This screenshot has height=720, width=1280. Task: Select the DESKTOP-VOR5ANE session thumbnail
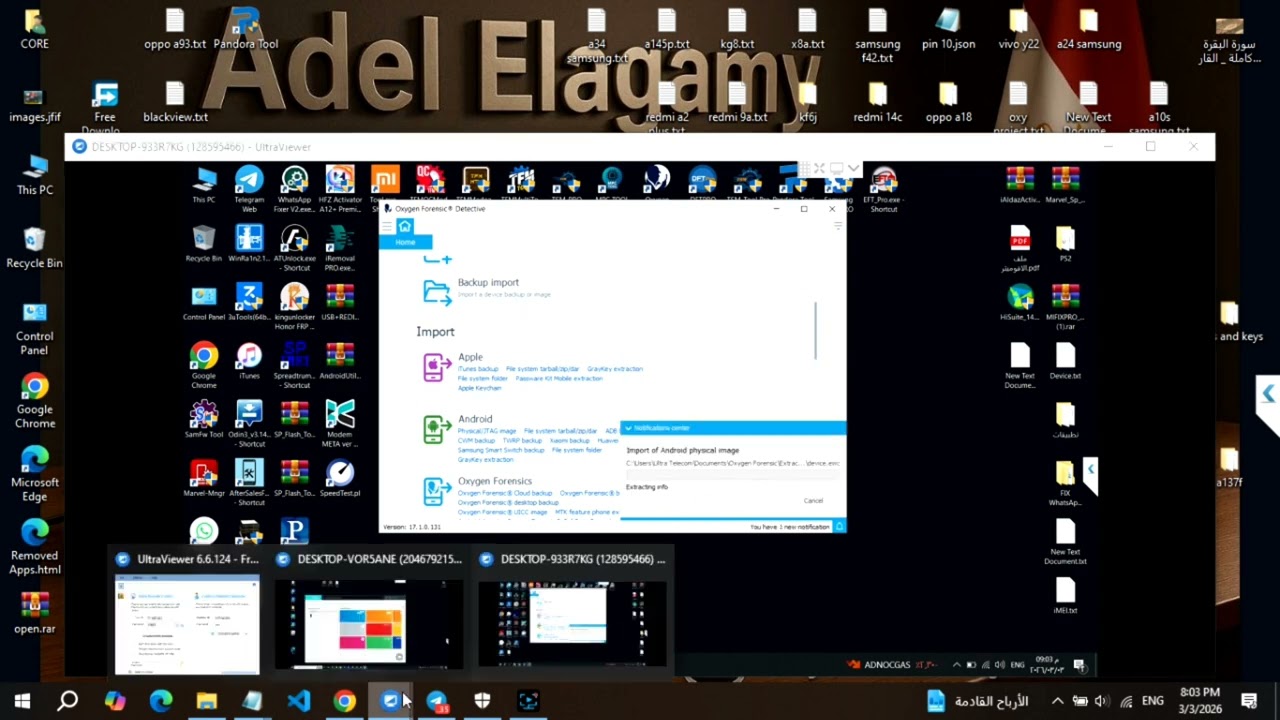coord(369,612)
